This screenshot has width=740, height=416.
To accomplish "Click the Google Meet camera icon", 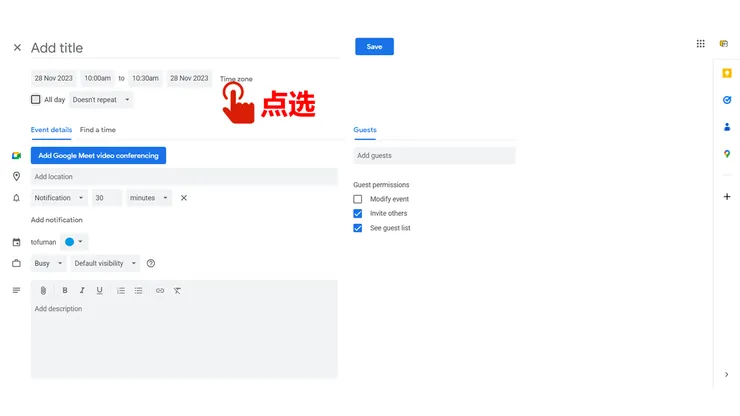I will click(x=17, y=155).
